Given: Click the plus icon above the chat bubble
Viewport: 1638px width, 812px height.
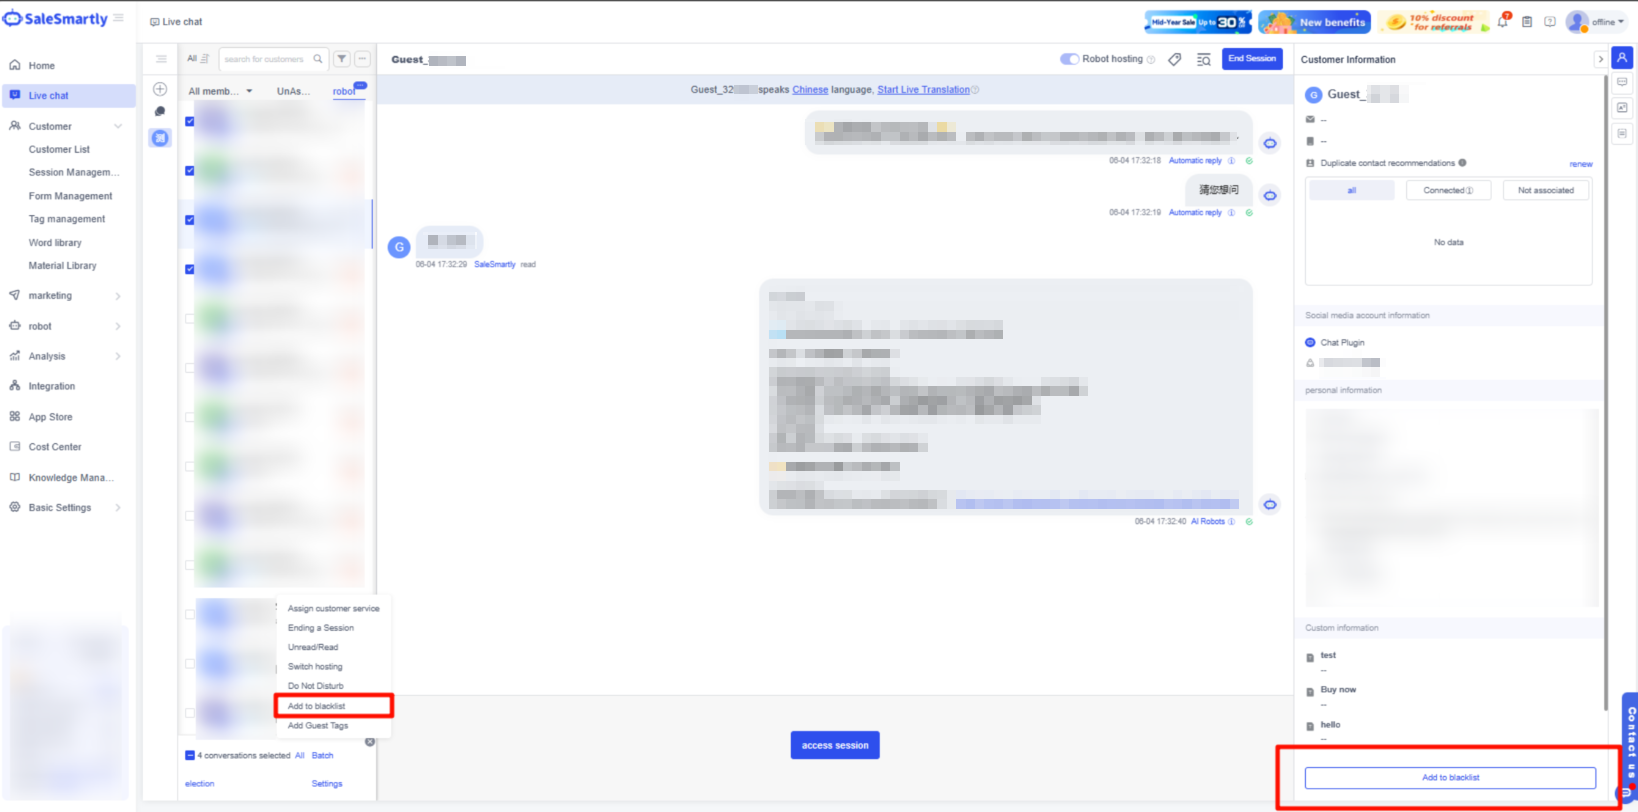Looking at the screenshot, I should (x=160, y=89).
